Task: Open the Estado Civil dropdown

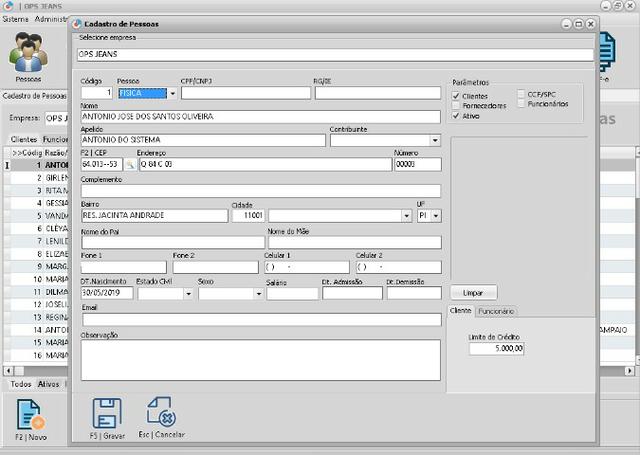Action: [x=188, y=294]
